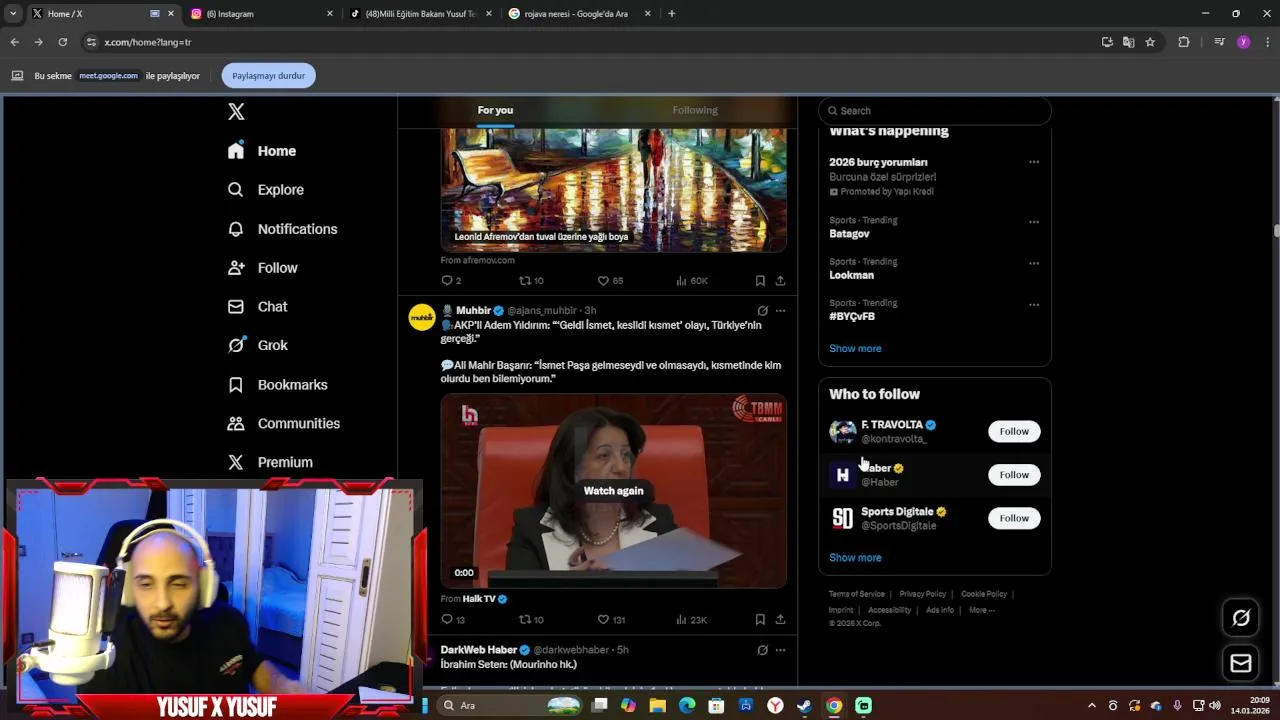This screenshot has height=720, width=1280.
Task: Show more trending topics
Action: coord(855,349)
